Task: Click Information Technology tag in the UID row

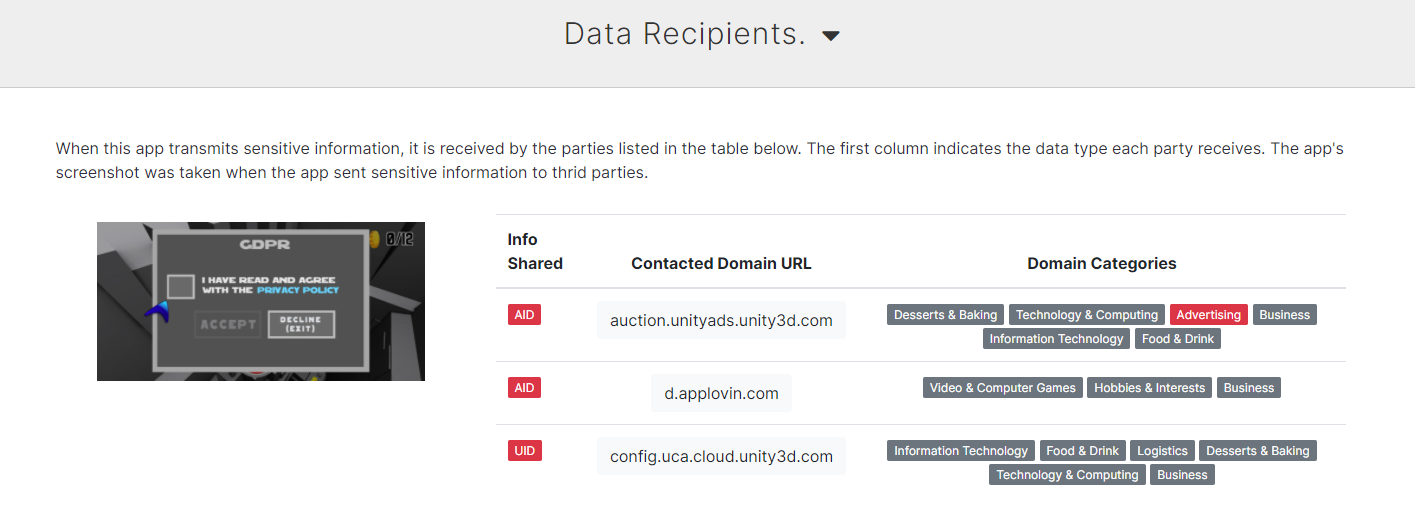Action: 960,451
